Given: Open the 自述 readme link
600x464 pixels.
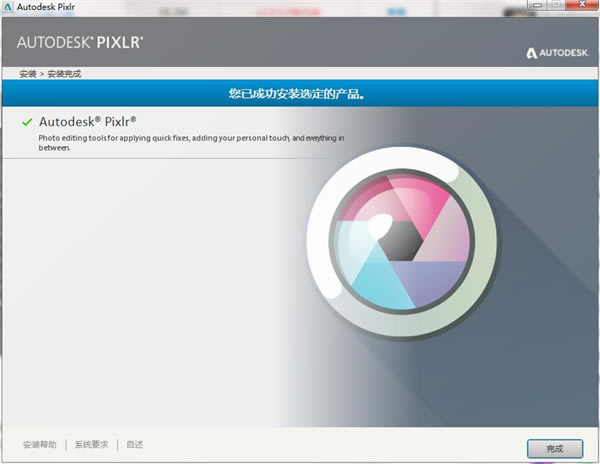Looking at the screenshot, I should 135,444.
